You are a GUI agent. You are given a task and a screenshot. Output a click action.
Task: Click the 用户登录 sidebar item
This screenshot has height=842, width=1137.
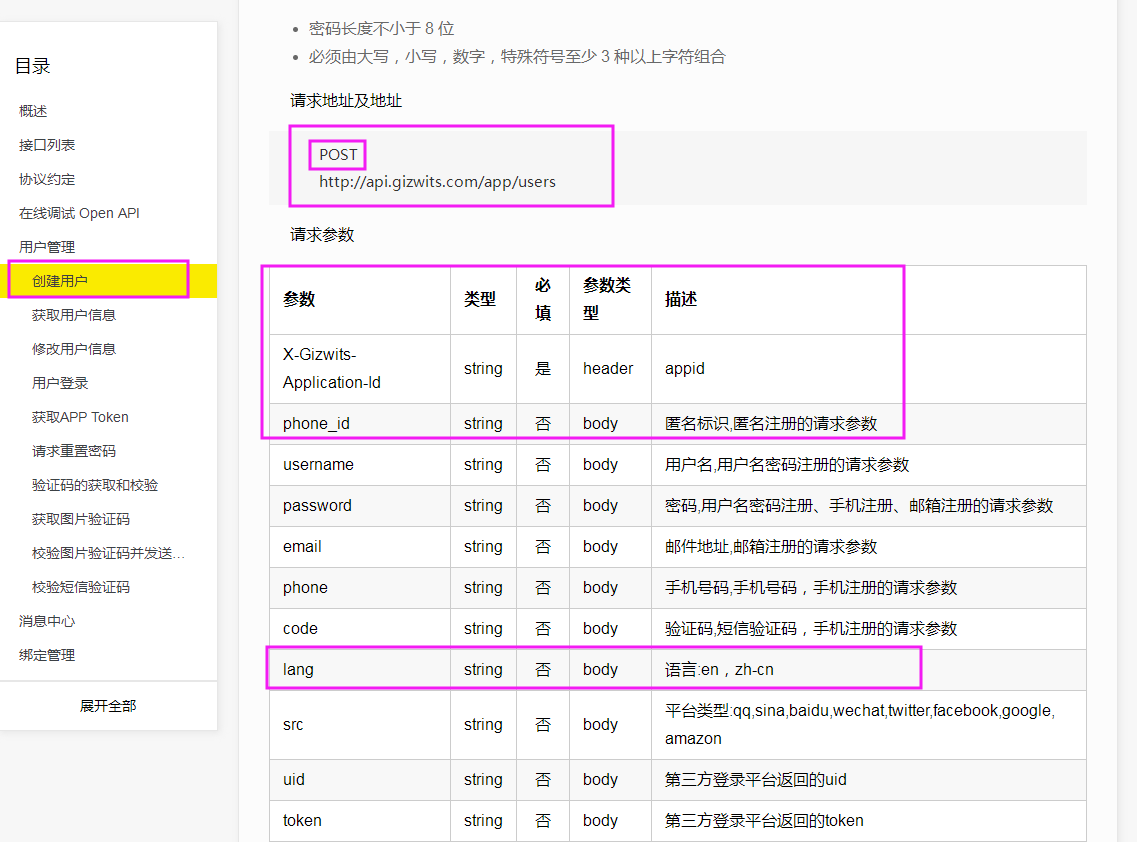pos(60,383)
